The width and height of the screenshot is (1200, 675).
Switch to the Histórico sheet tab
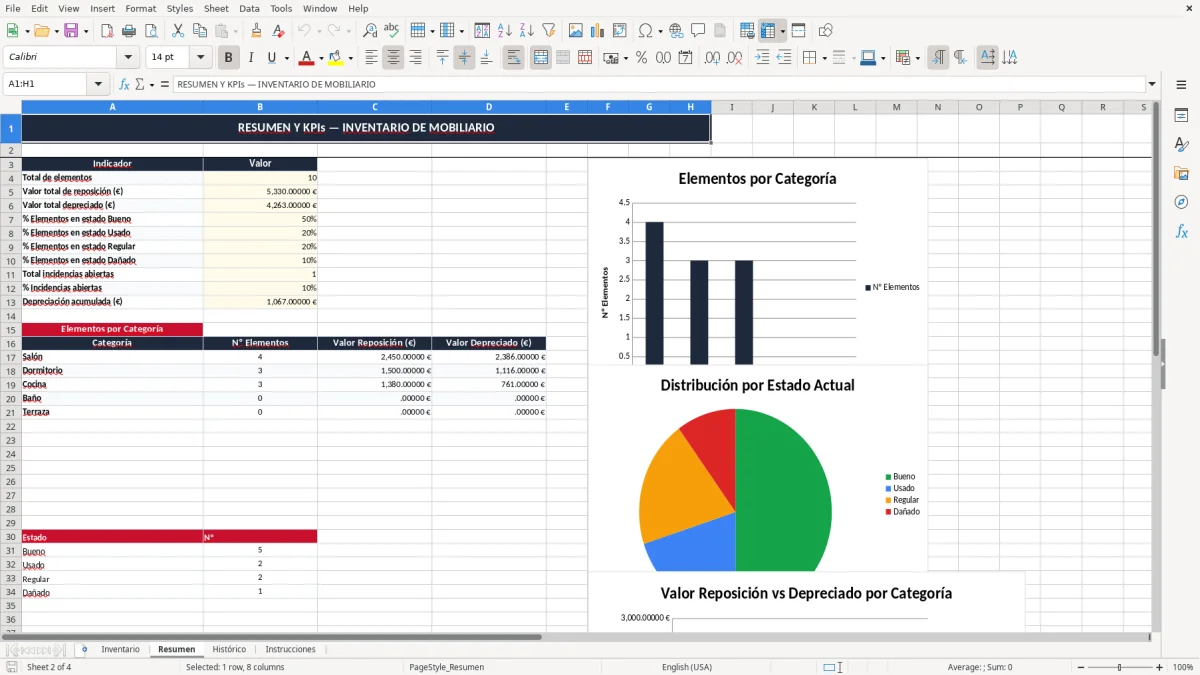tap(229, 649)
